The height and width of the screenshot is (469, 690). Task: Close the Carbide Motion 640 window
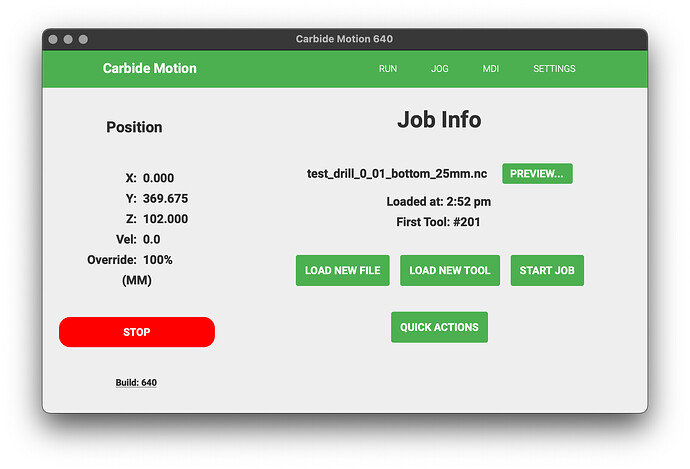pyautogui.click(x=53, y=40)
